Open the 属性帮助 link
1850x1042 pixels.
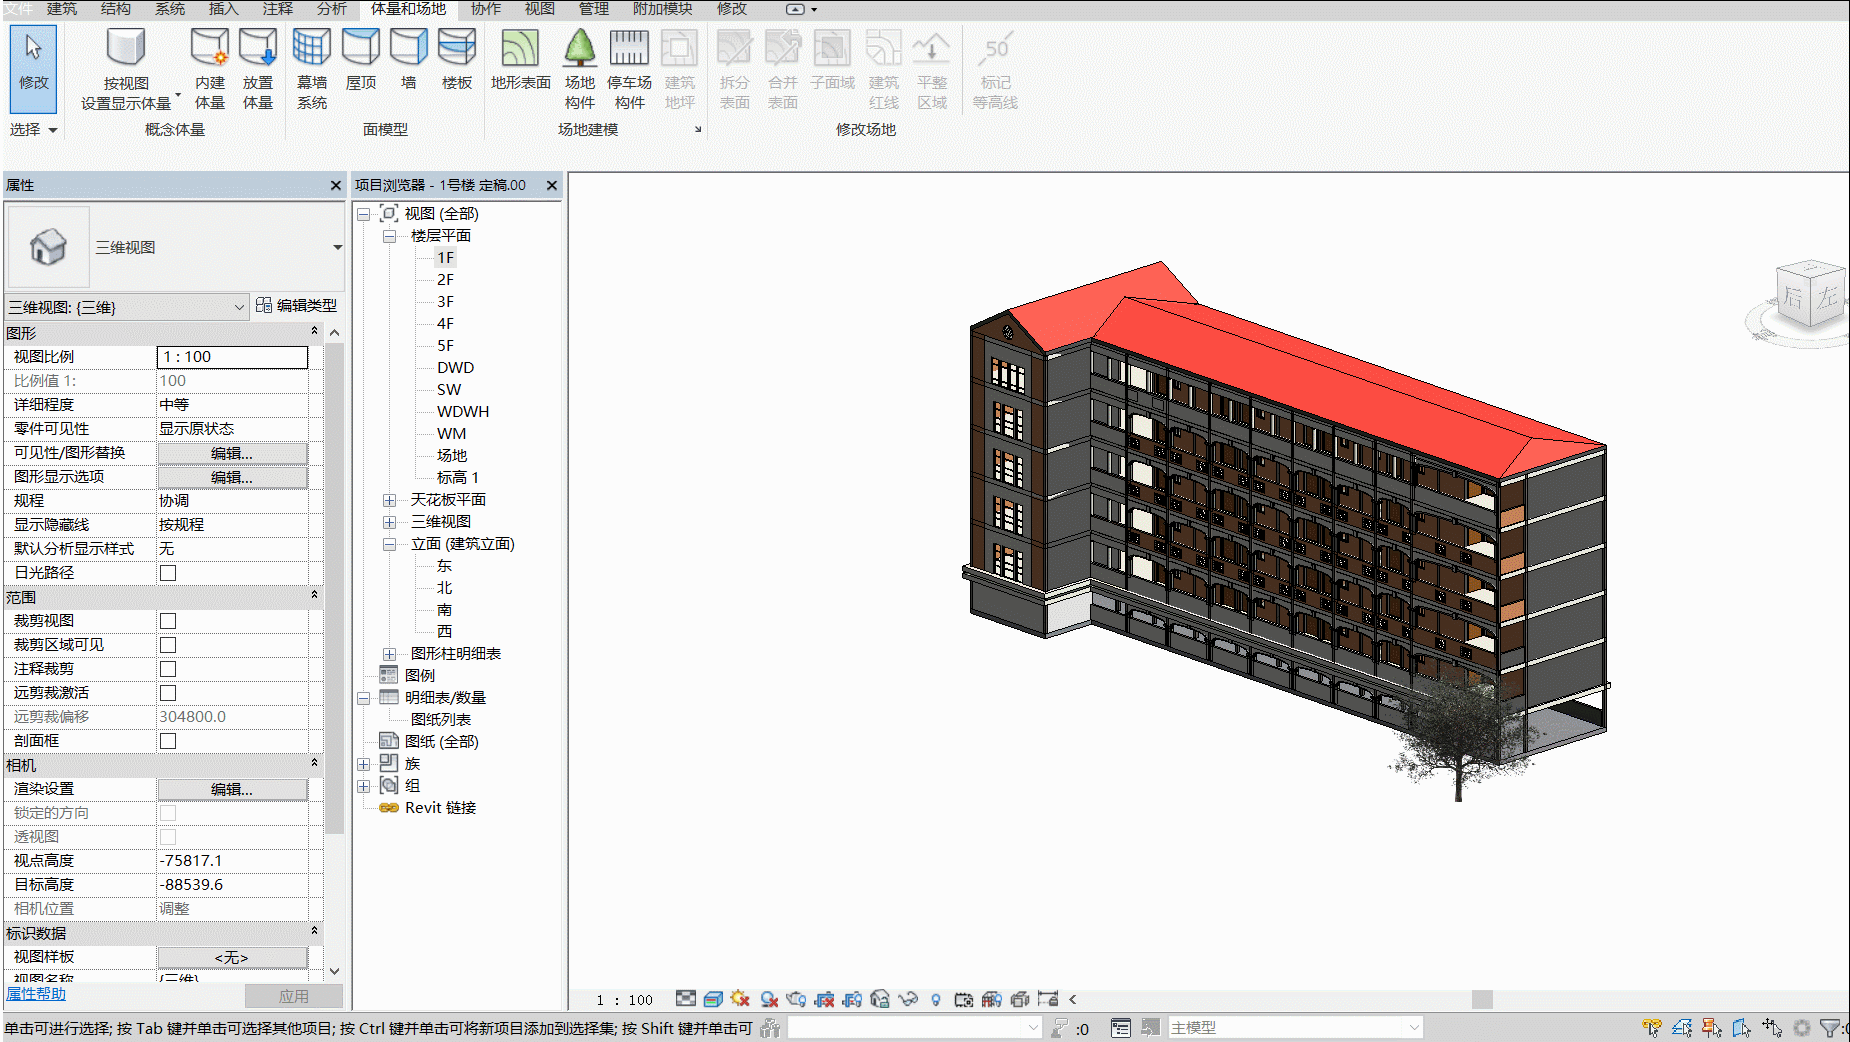(36, 994)
